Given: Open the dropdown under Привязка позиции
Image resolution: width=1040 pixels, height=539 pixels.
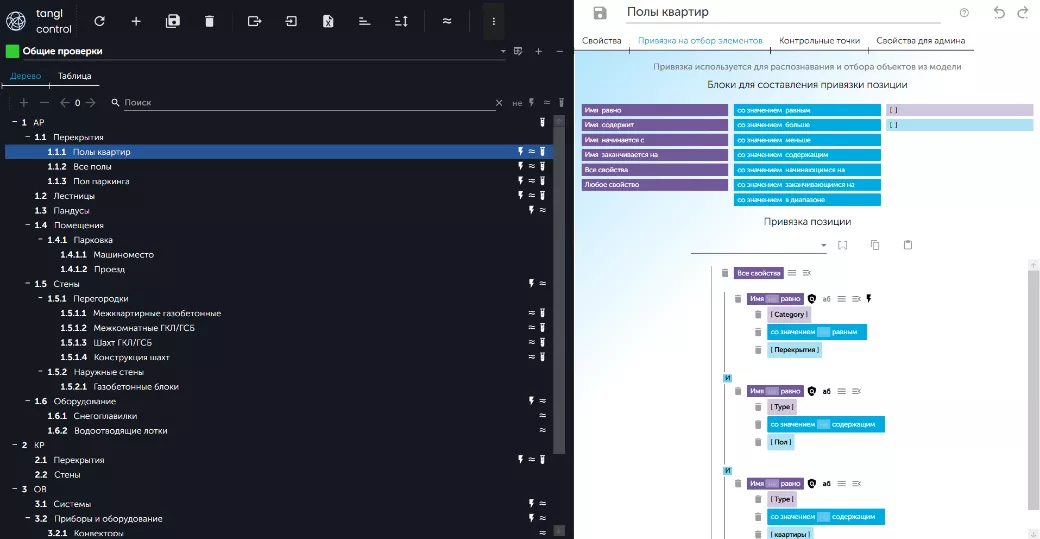Looking at the screenshot, I should tap(823, 246).
